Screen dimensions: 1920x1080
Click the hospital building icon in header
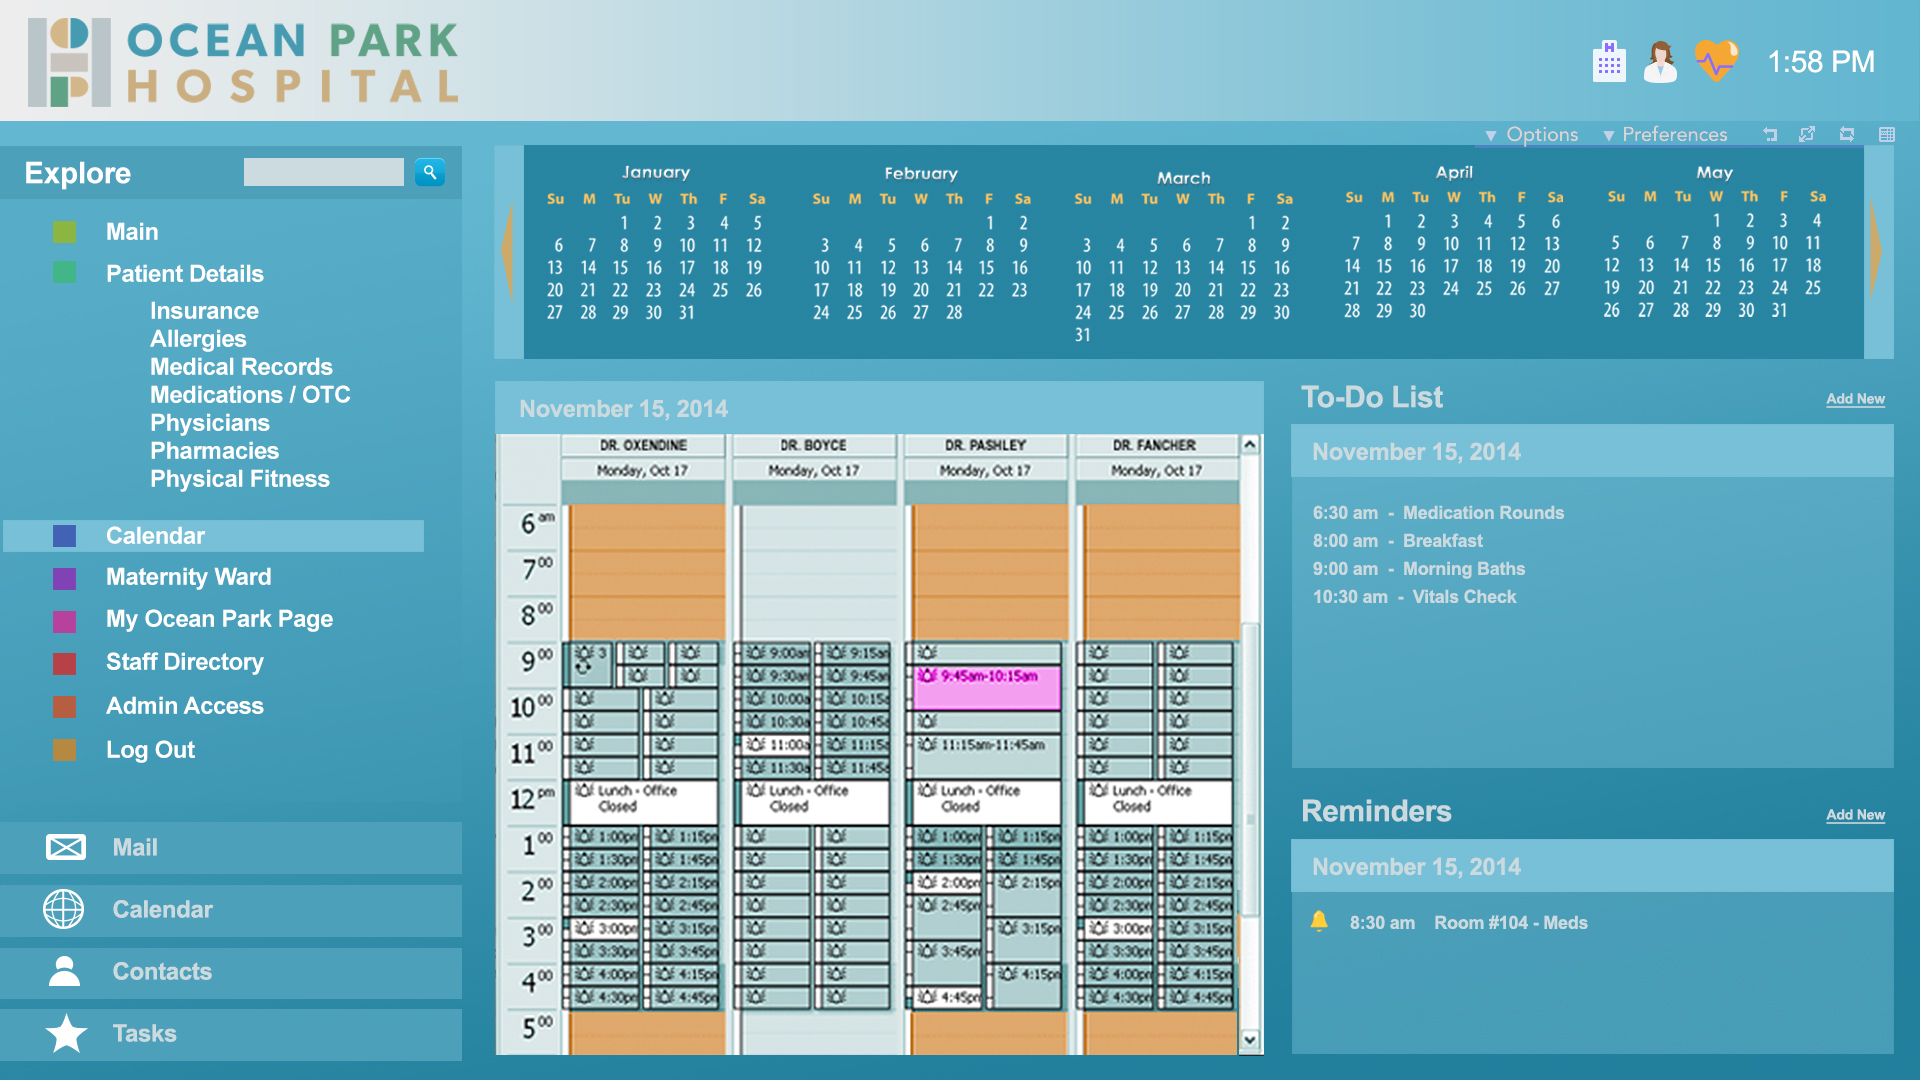(1608, 62)
